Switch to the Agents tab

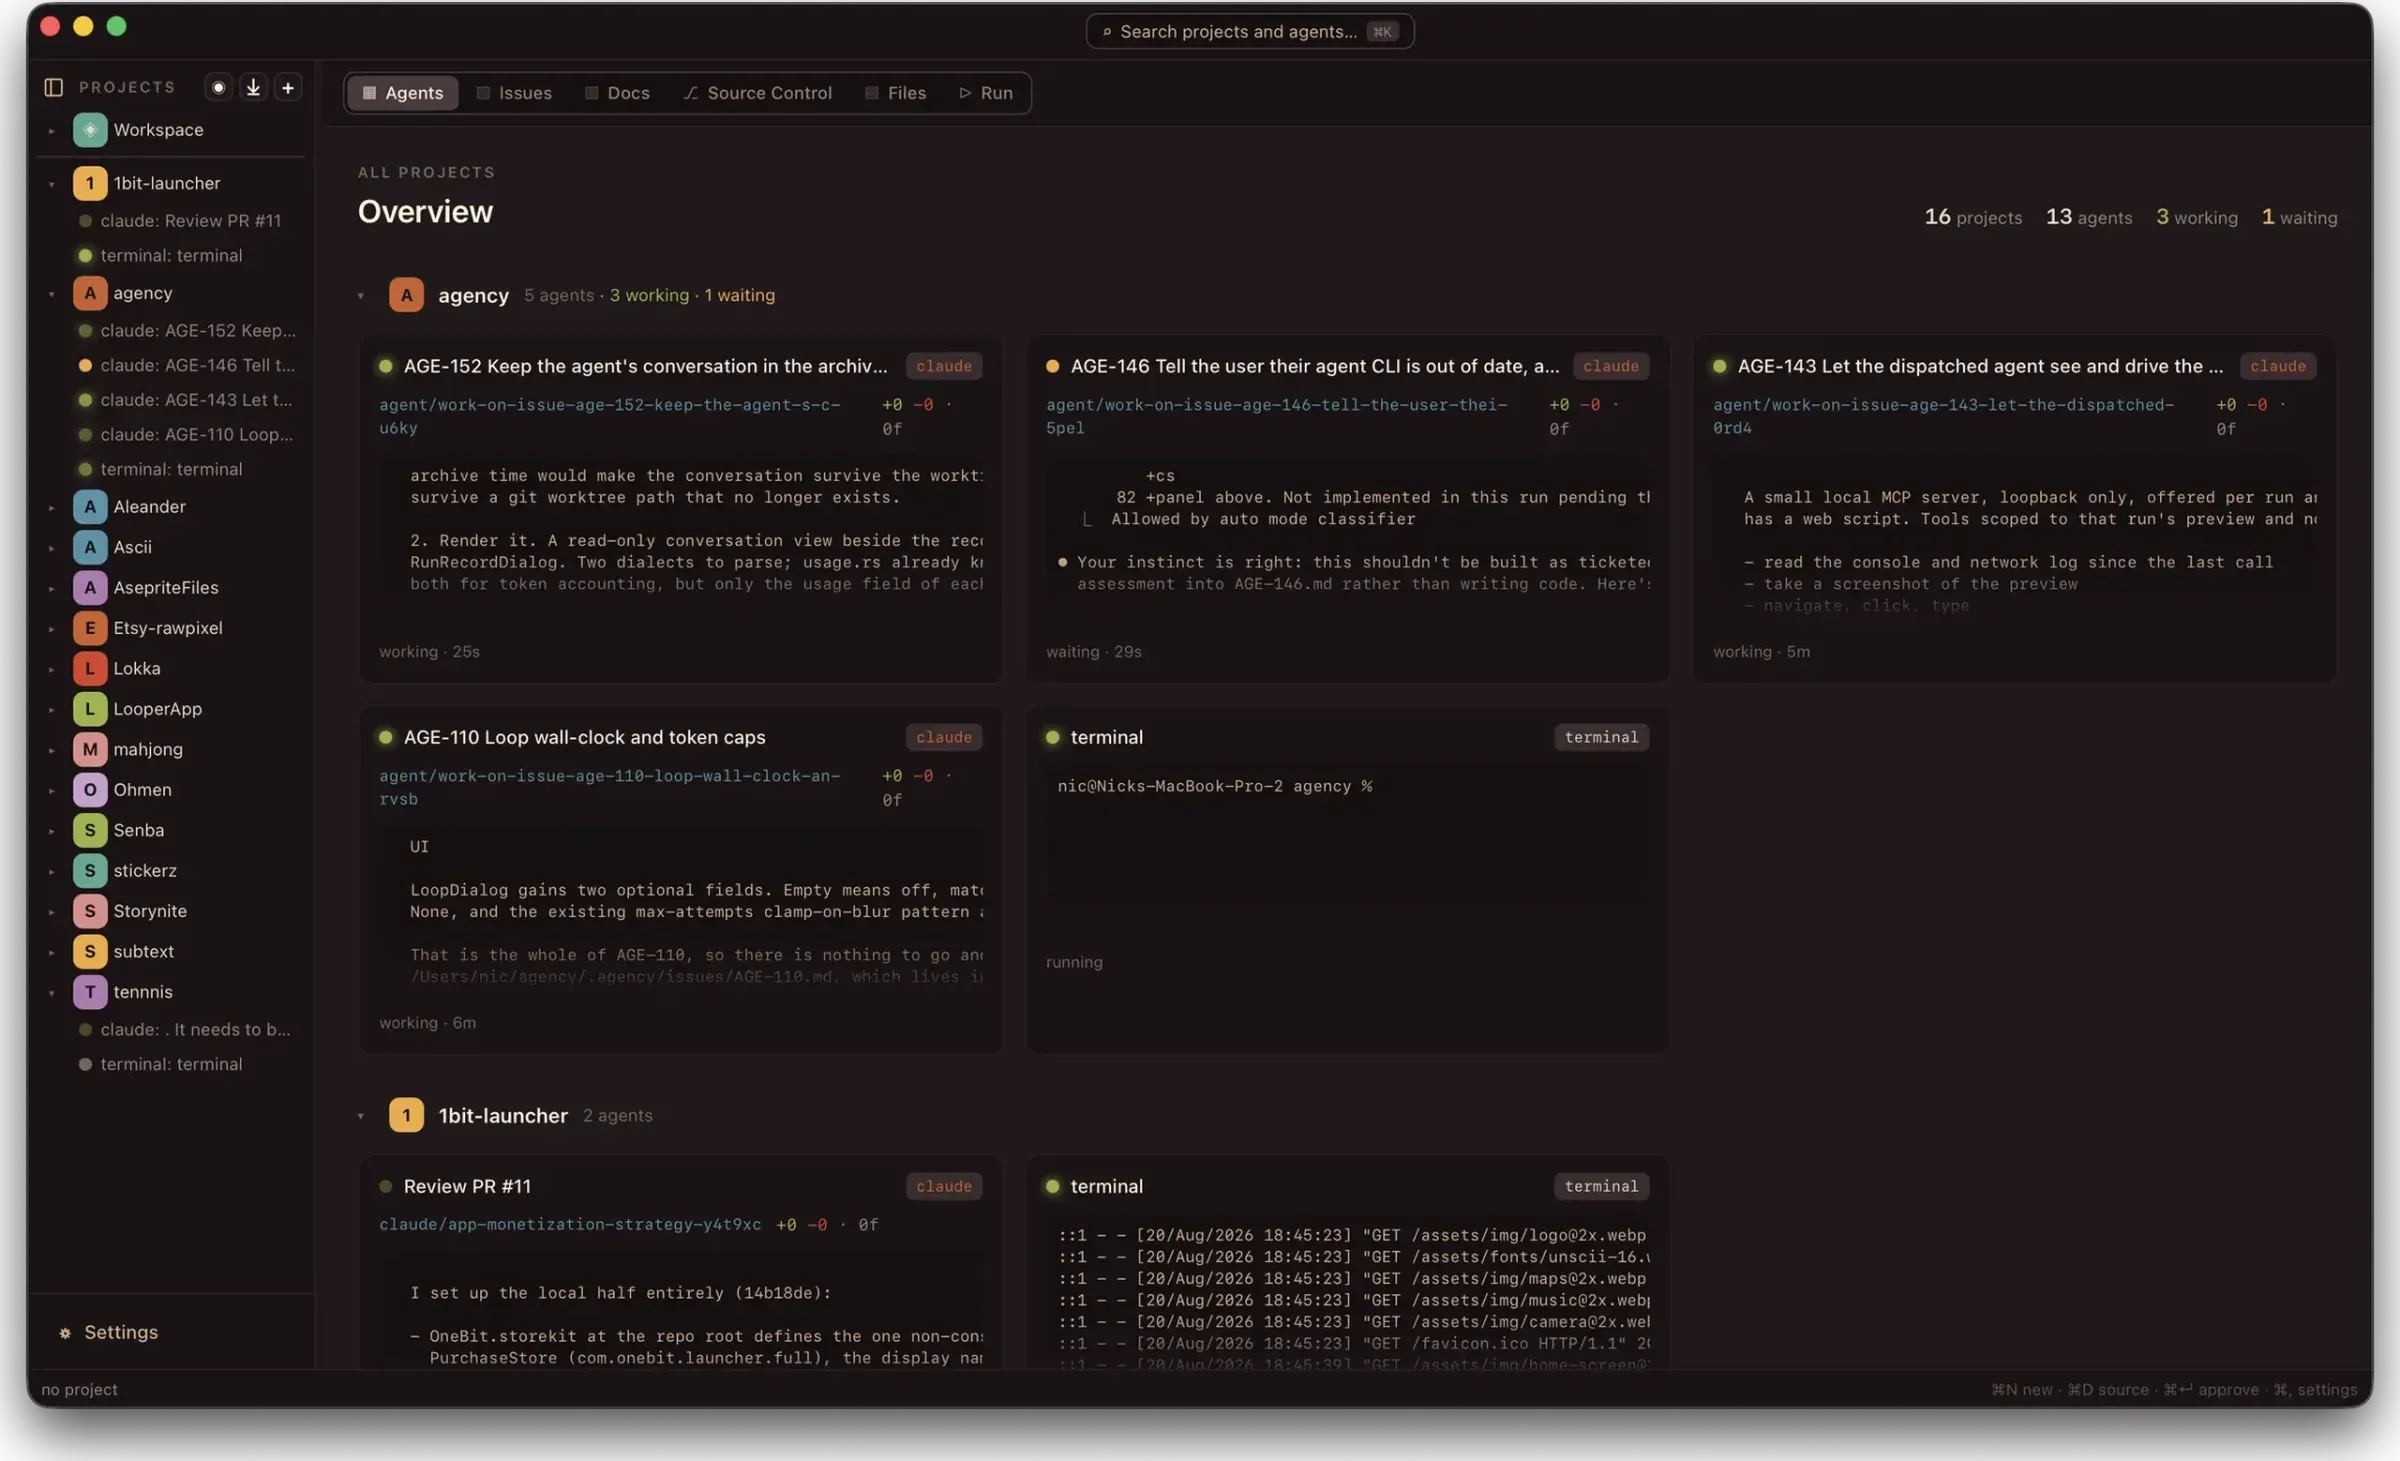tap(402, 93)
